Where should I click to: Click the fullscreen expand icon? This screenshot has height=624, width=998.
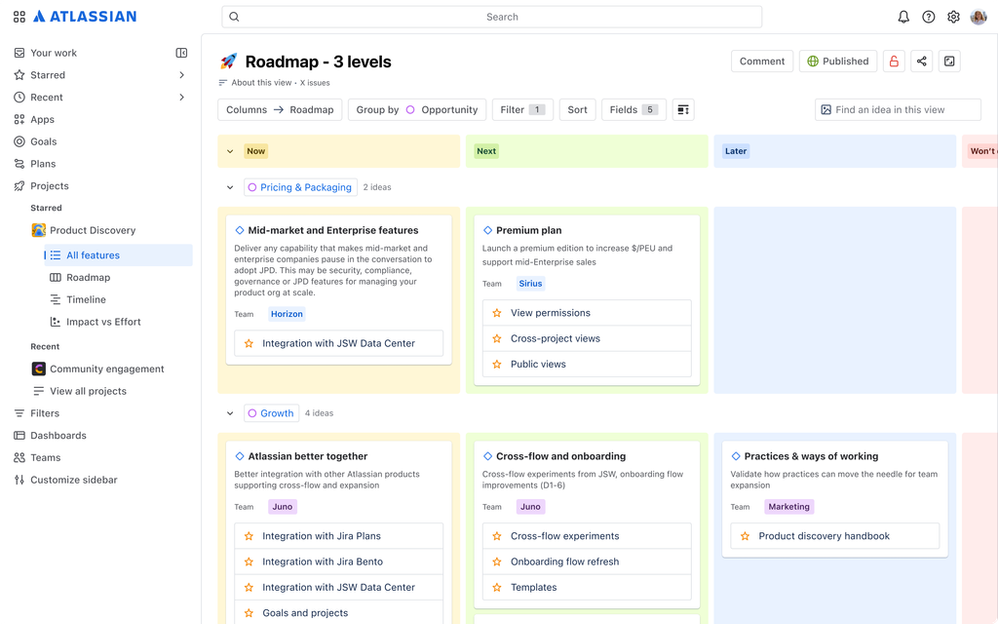(949, 61)
